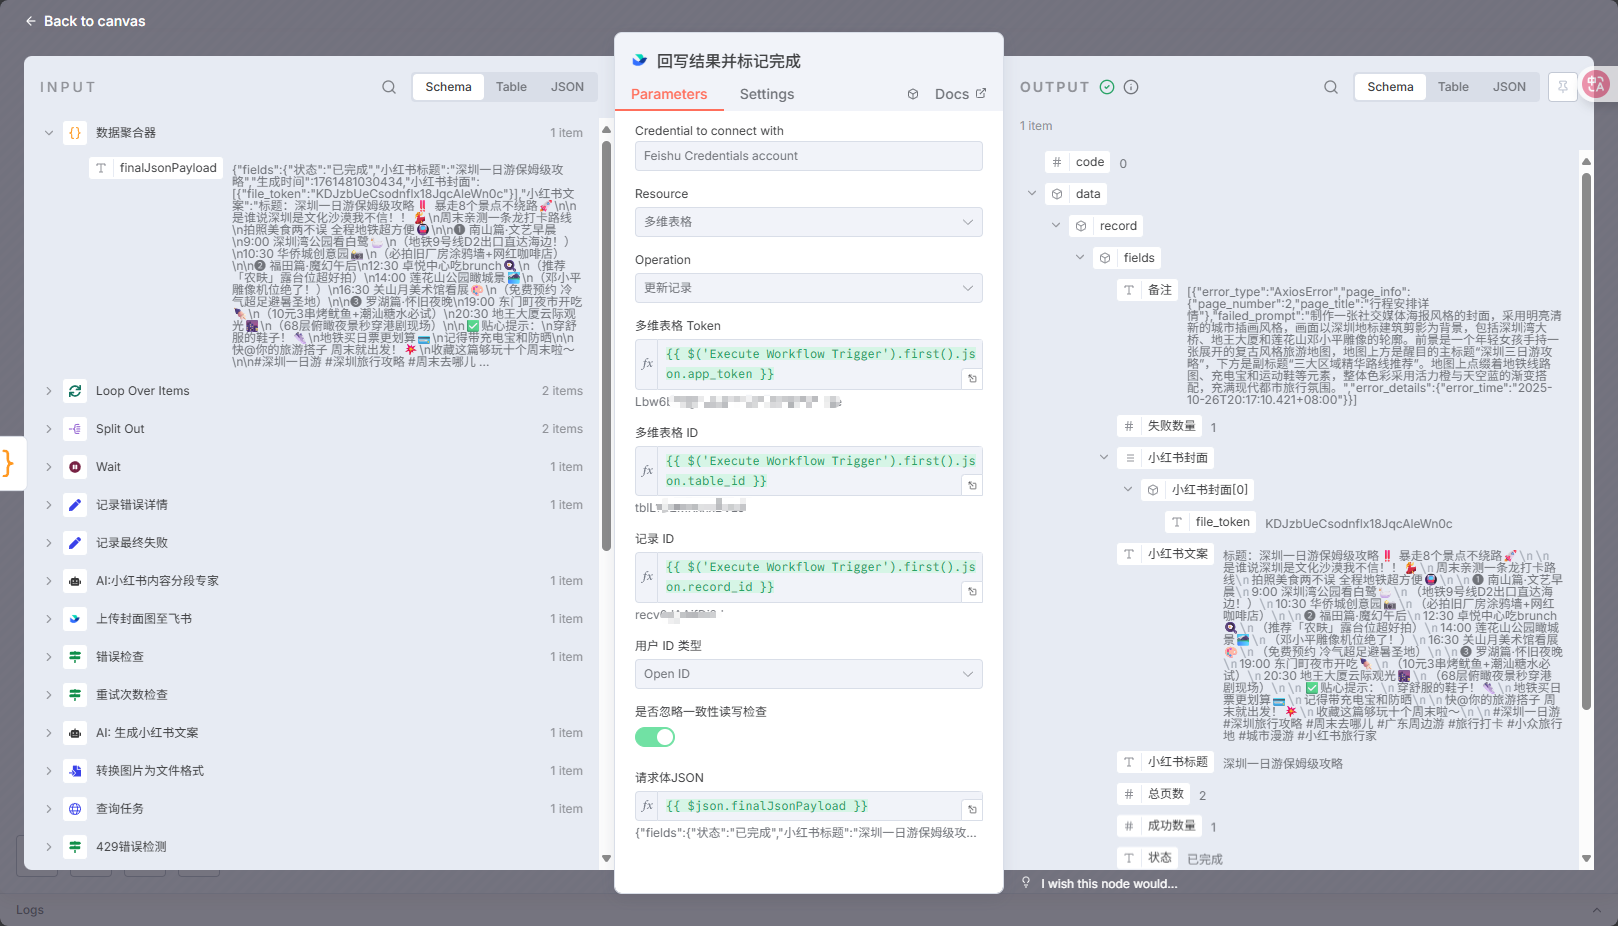Viewport: 1618px width, 926px height.
Task: Select output Table view tab
Action: (1453, 87)
